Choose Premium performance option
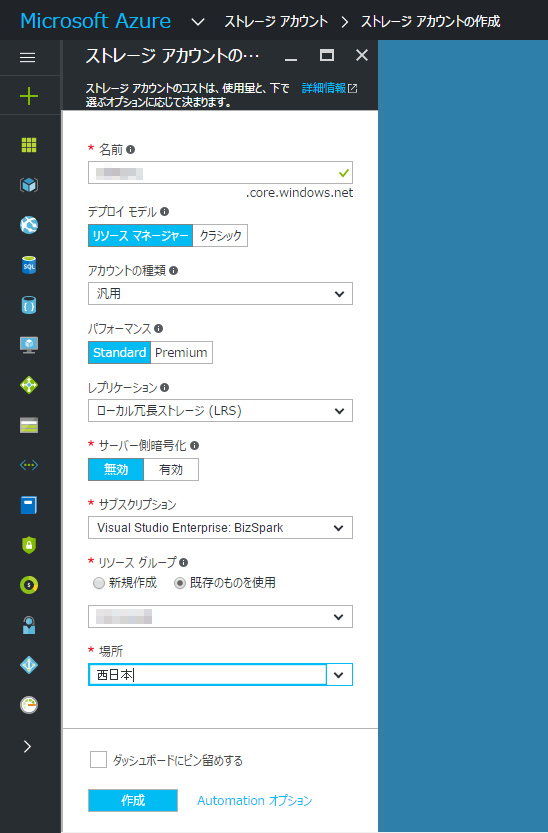The width and height of the screenshot is (548, 833). click(181, 353)
